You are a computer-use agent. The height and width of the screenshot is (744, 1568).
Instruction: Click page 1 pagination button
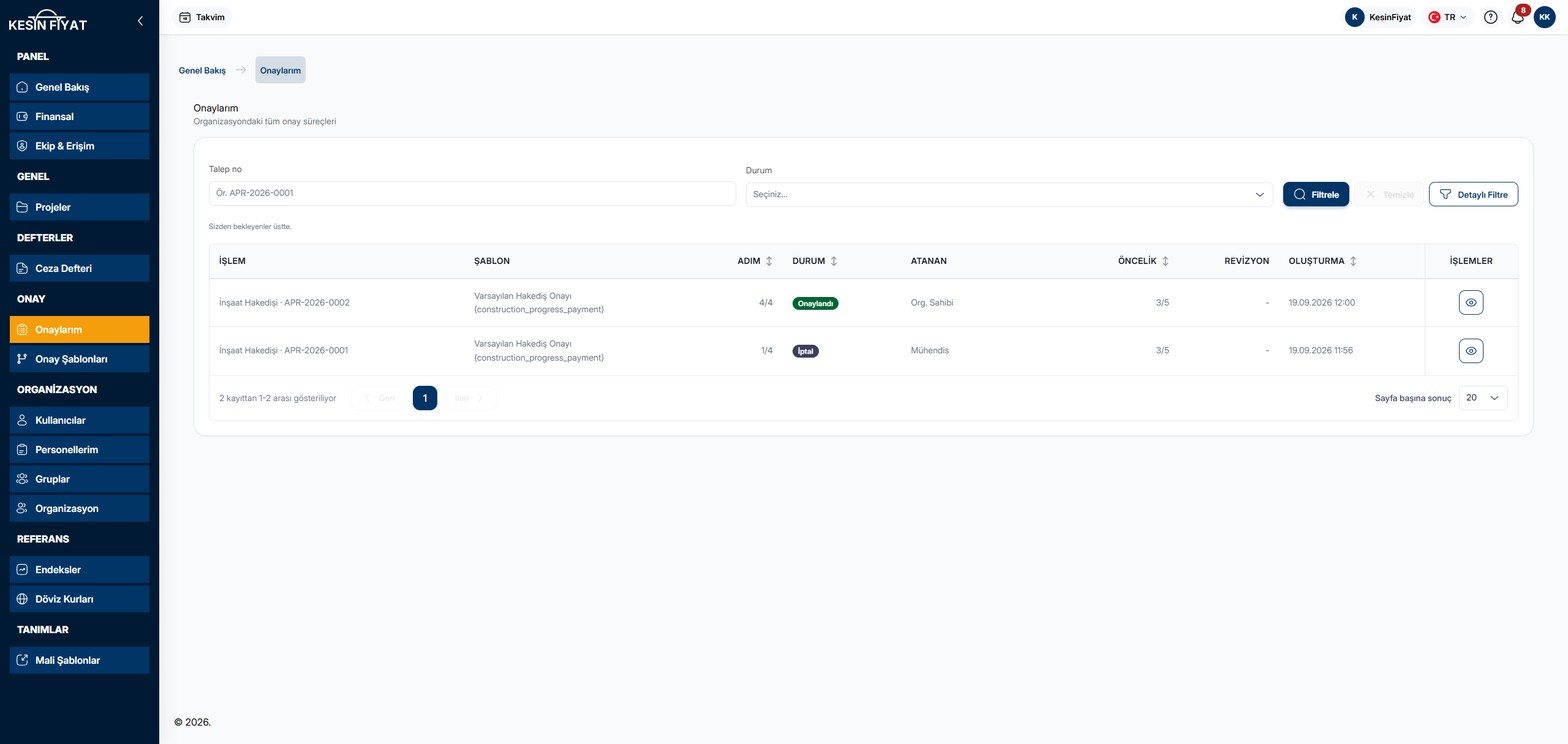click(x=425, y=398)
